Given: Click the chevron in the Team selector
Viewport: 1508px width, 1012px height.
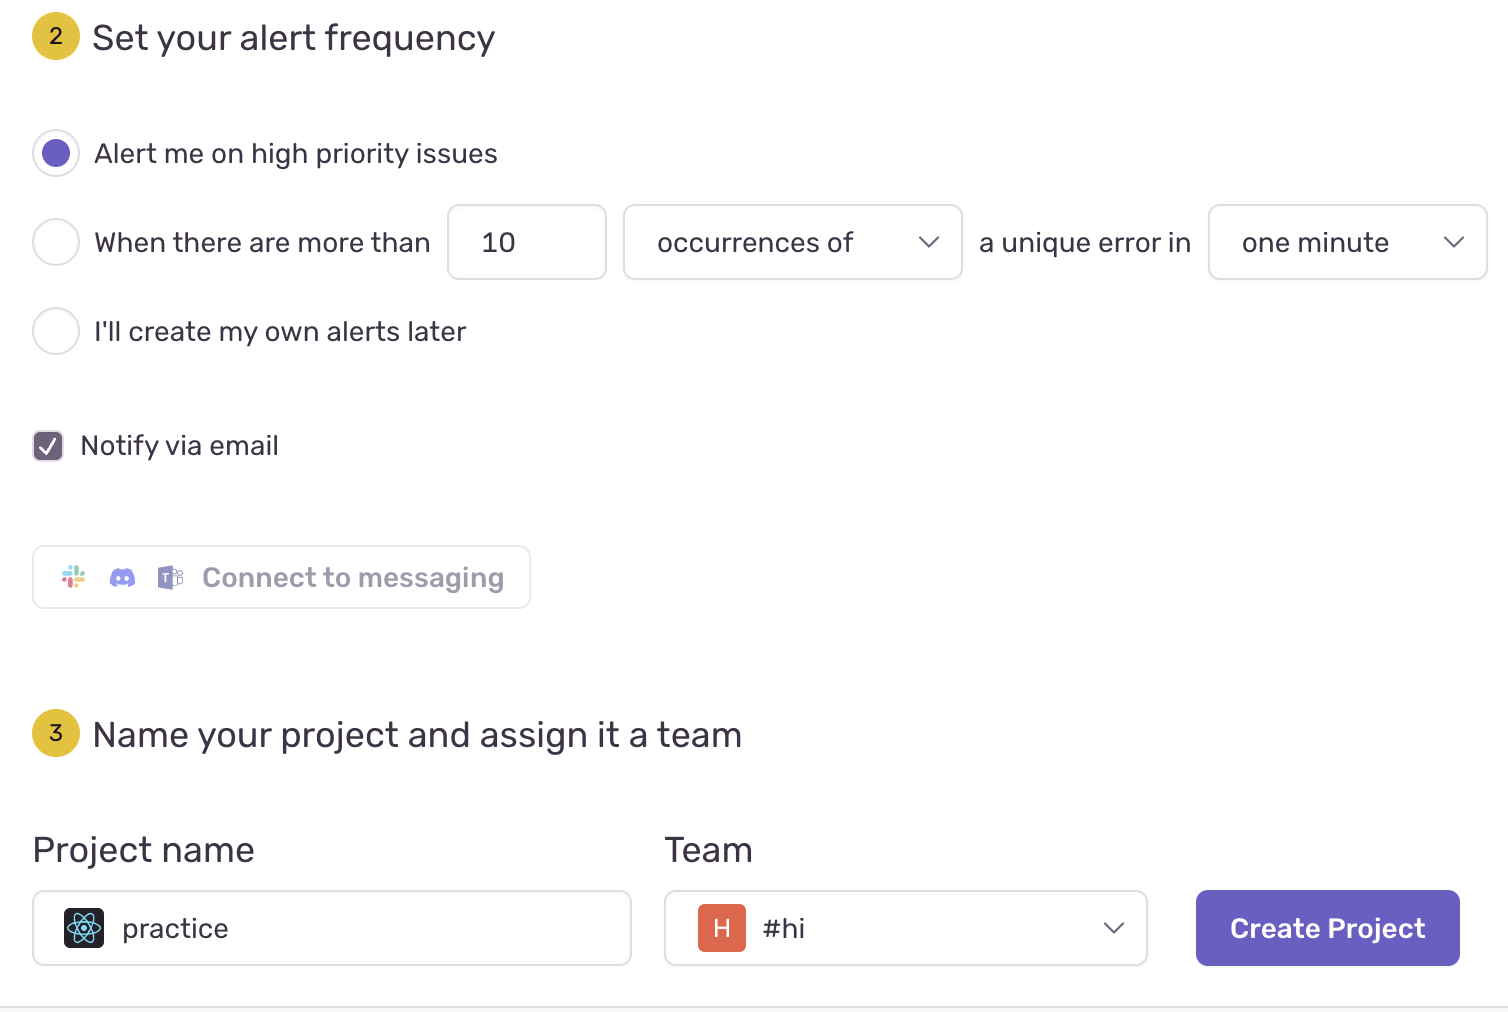Looking at the screenshot, I should (1113, 928).
